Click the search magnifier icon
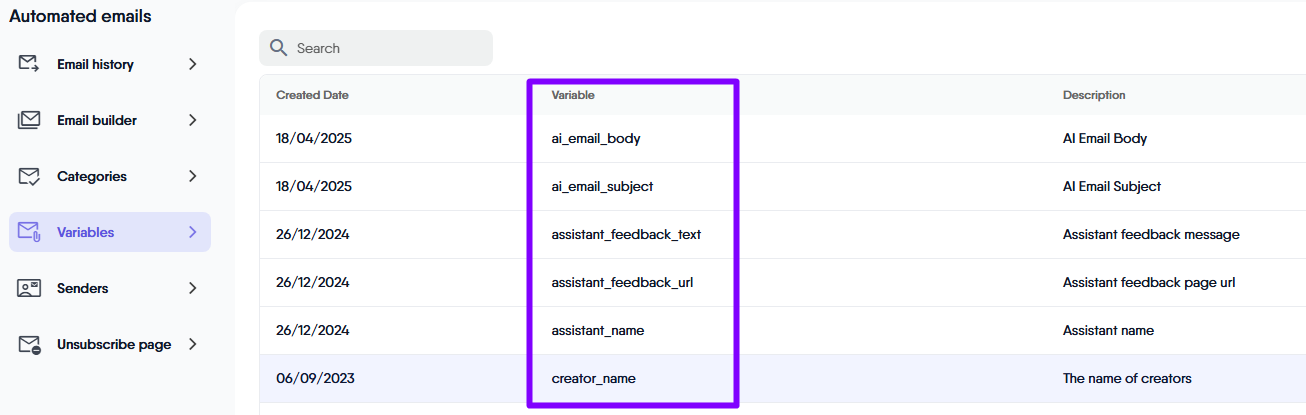Viewport: 1306px width, 415px height. click(279, 48)
